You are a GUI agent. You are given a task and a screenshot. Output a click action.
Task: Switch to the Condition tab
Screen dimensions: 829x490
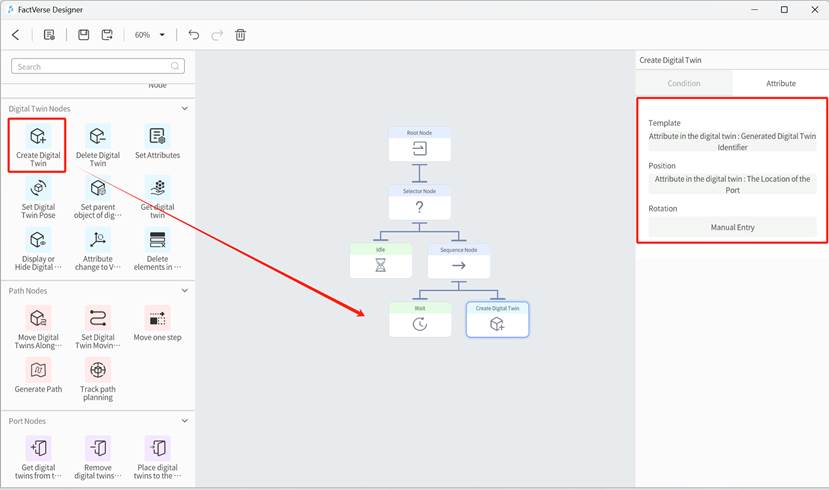[684, 83]
